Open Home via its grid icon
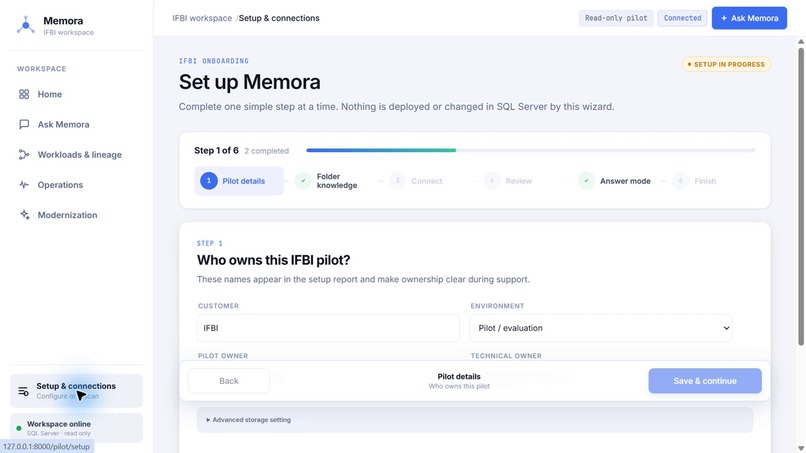 pos(24,94)
